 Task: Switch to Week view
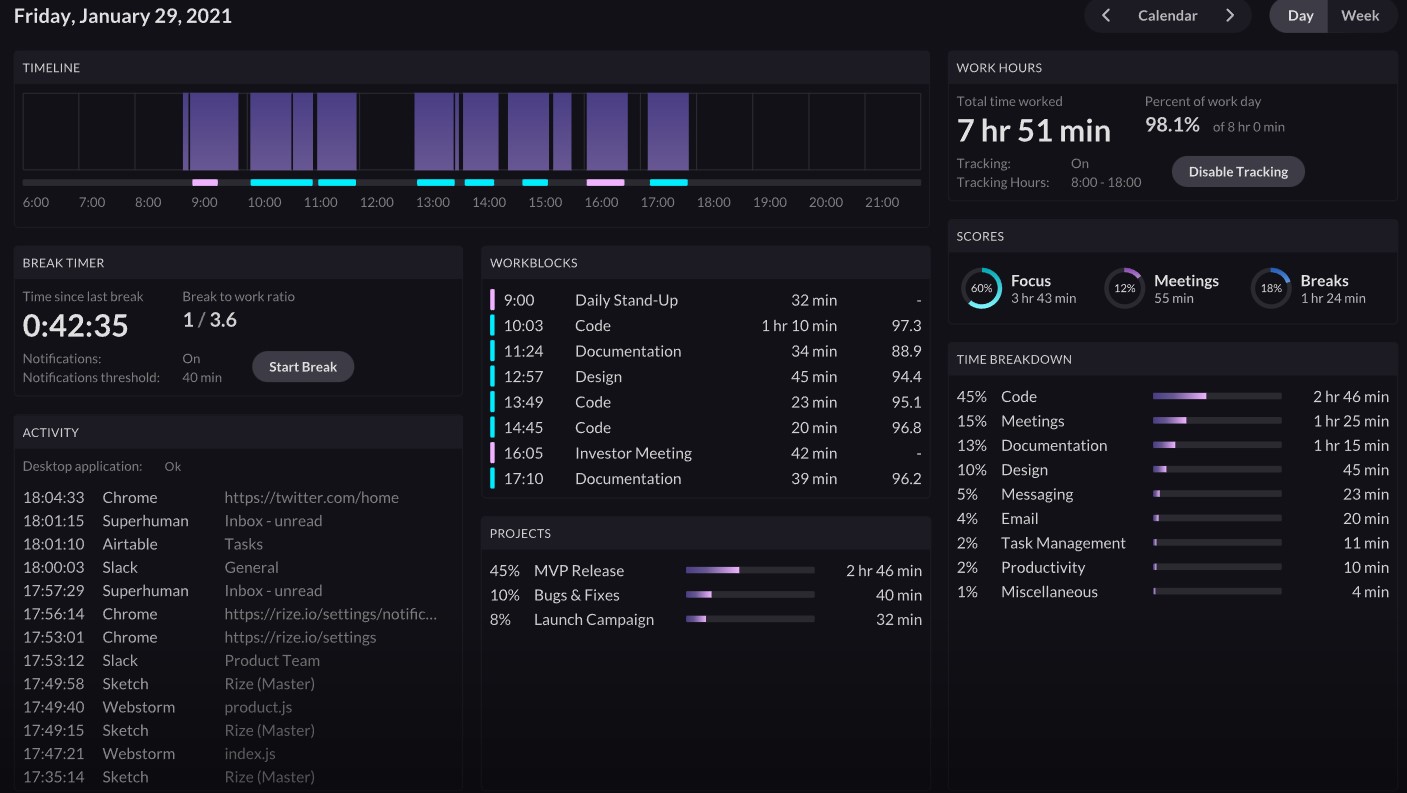coord(1360,16)
